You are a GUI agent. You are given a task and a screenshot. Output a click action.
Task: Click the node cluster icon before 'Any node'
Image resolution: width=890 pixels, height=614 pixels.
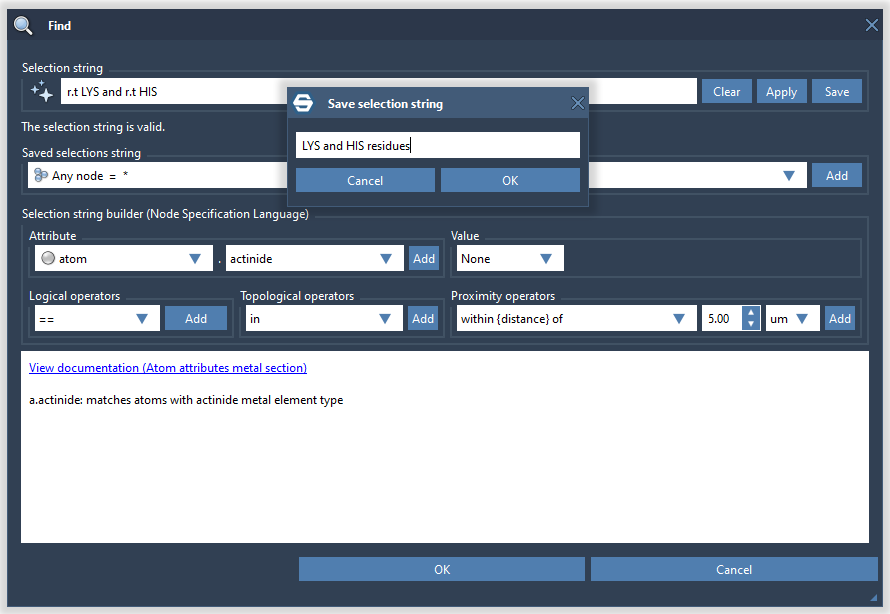click(39, 175)
